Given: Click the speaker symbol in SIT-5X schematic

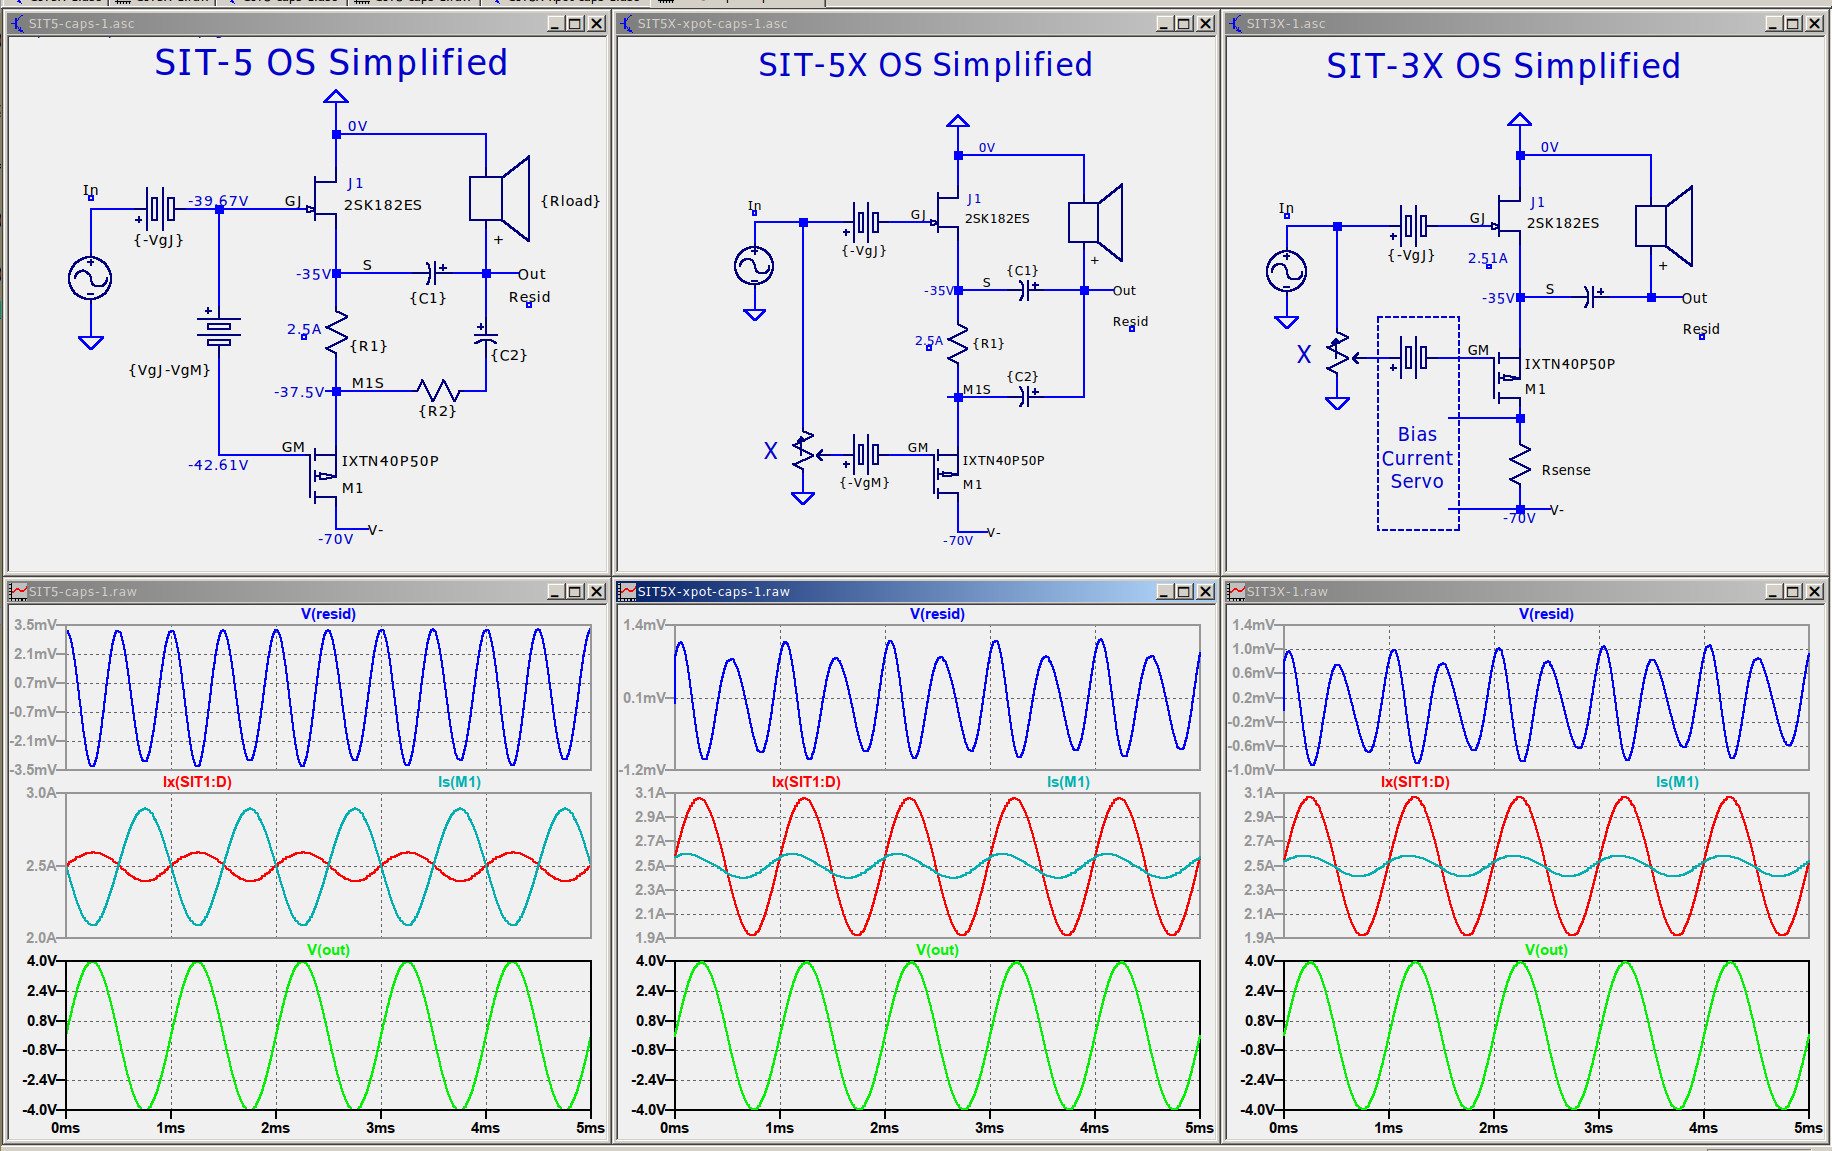Looking at the screenshot, I should (x=1095, y=222).
